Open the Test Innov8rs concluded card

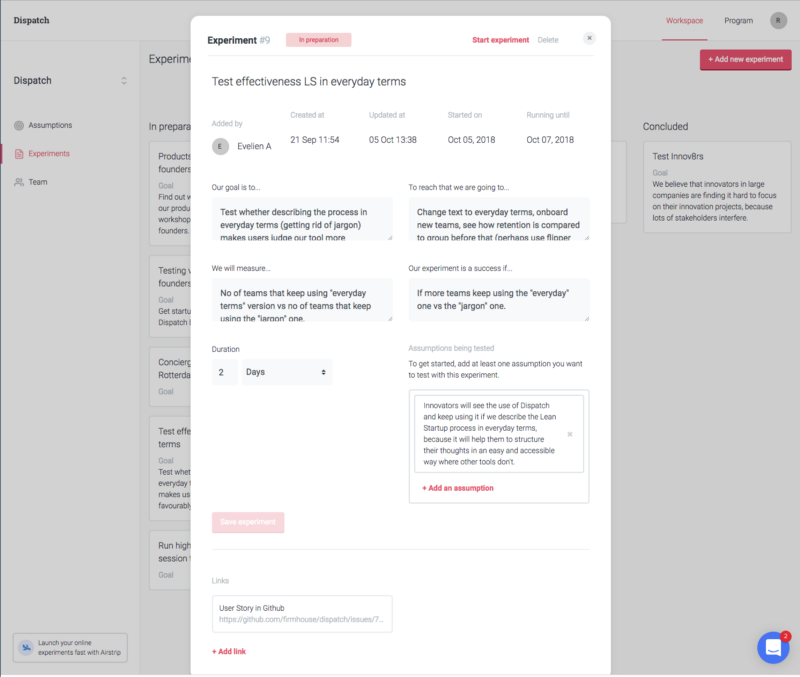717,187
